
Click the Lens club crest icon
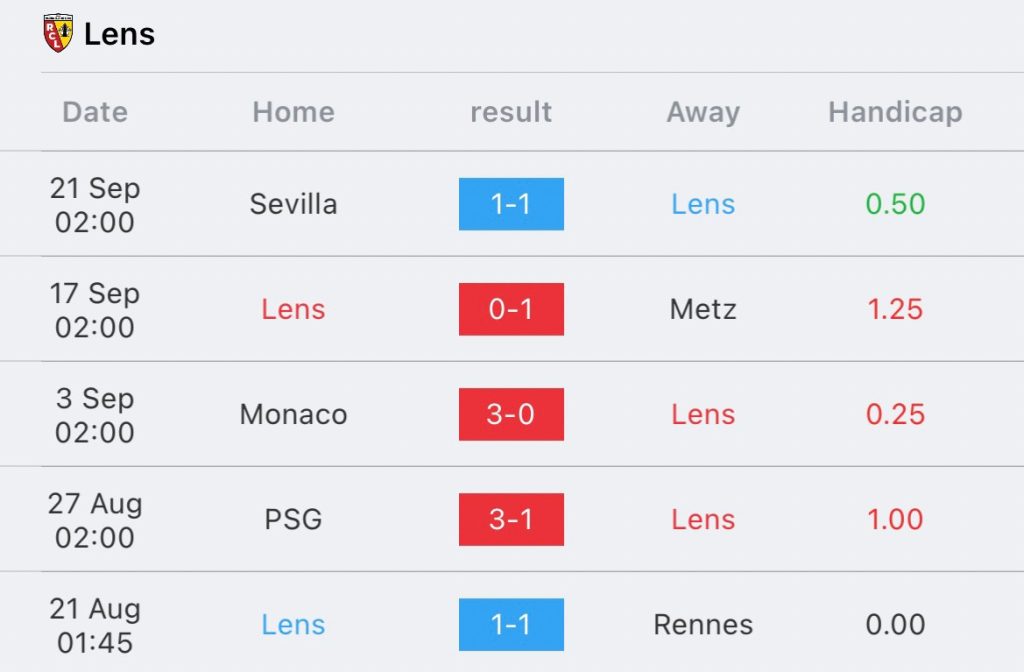tap(57, 34)
